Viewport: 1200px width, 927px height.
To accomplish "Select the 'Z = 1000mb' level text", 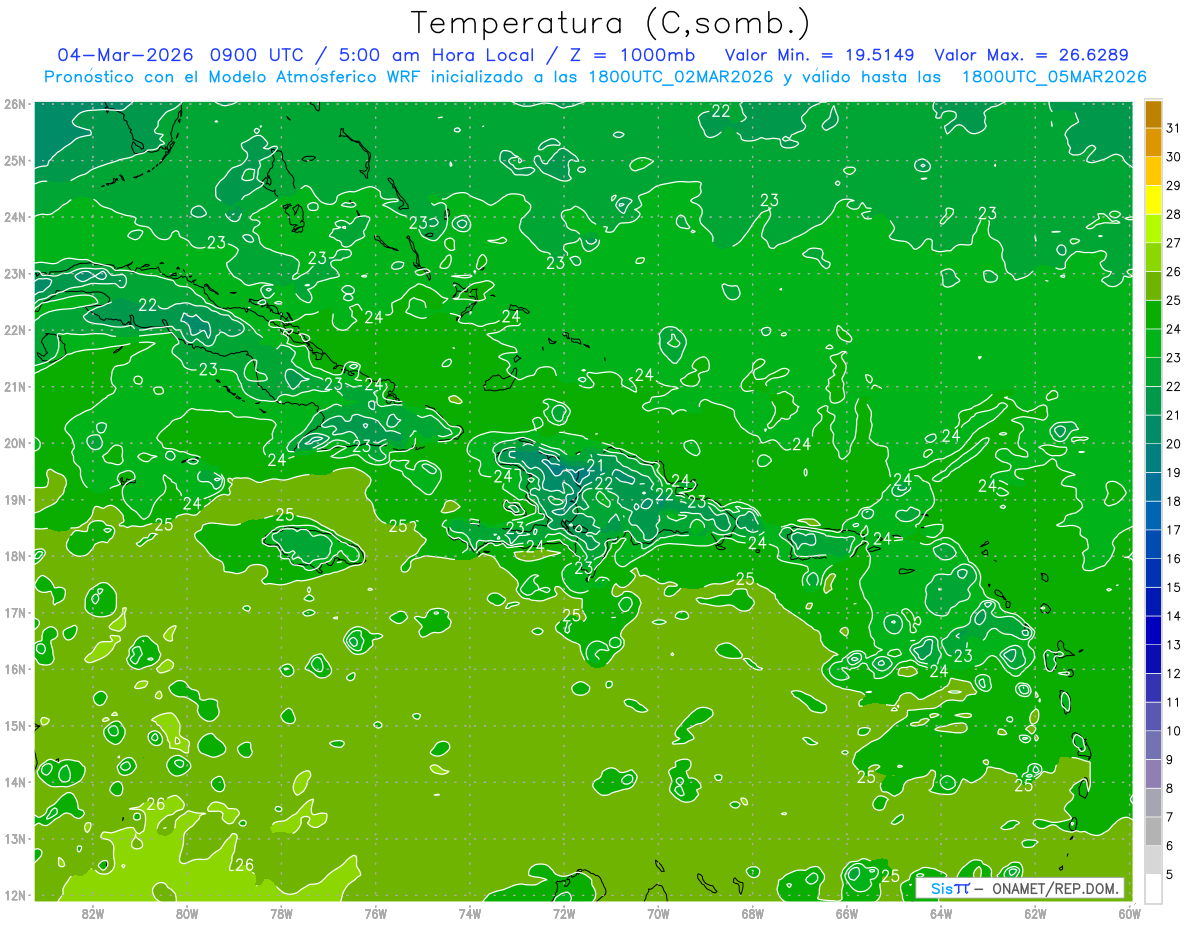I will click(x=630, y=55).
